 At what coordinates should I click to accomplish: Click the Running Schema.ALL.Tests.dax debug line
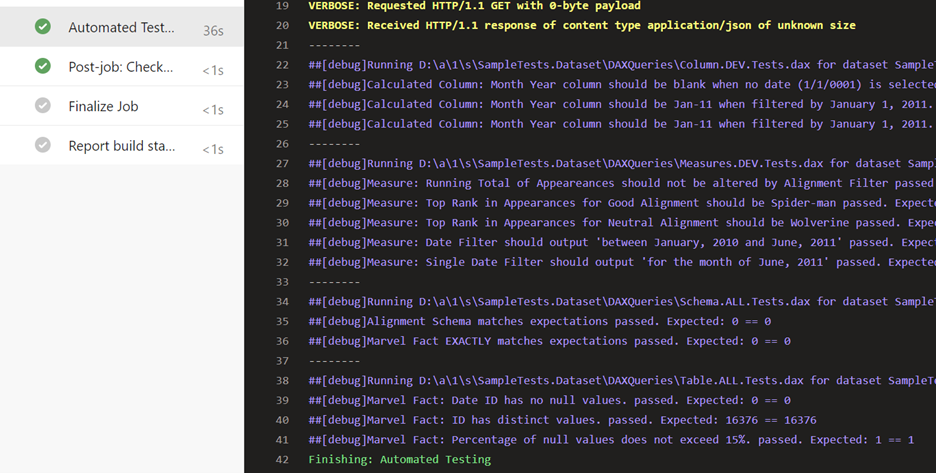tap(620, 301)
